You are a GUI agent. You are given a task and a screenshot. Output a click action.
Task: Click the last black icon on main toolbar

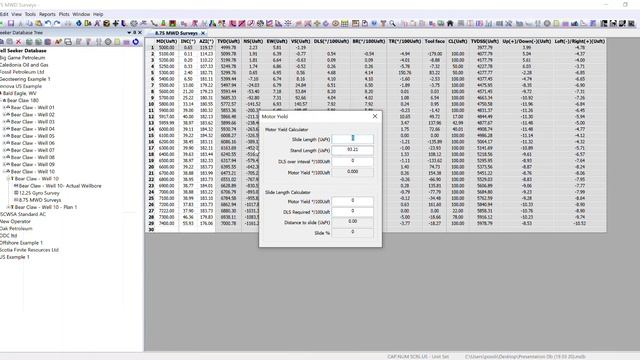[631, 23]
